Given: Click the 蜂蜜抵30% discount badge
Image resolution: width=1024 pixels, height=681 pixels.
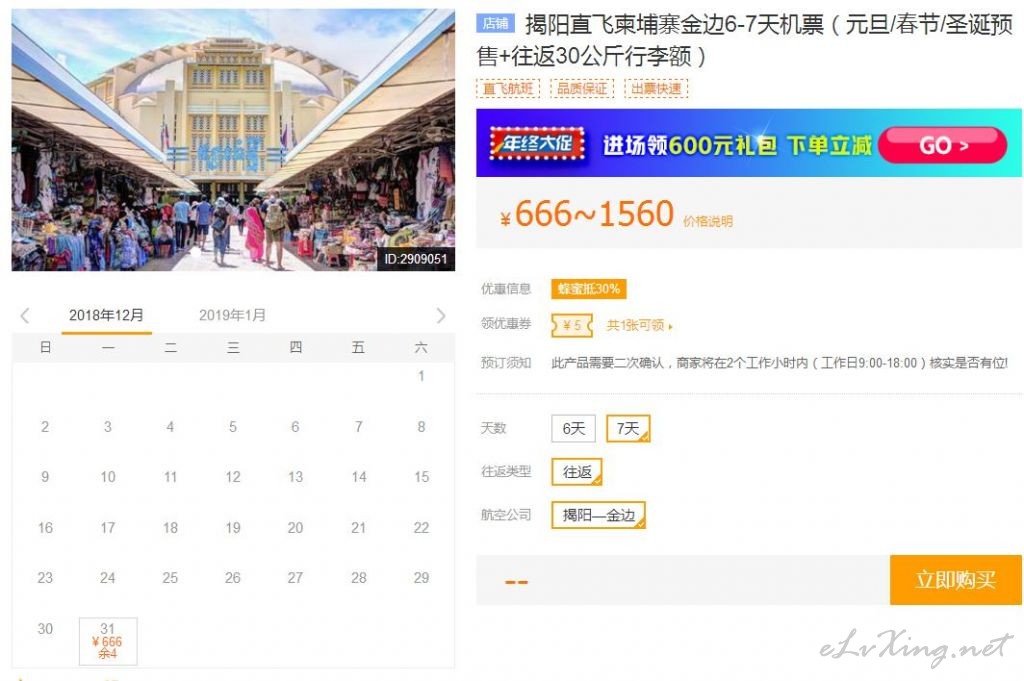Looking at the screenshot, I should (588, 289).
